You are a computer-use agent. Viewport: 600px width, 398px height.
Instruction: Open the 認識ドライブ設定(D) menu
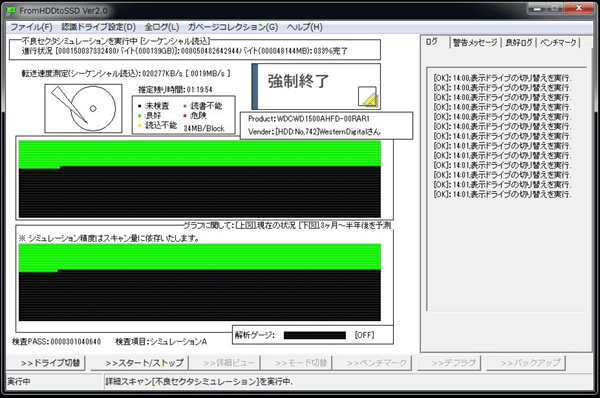[99, 27]
